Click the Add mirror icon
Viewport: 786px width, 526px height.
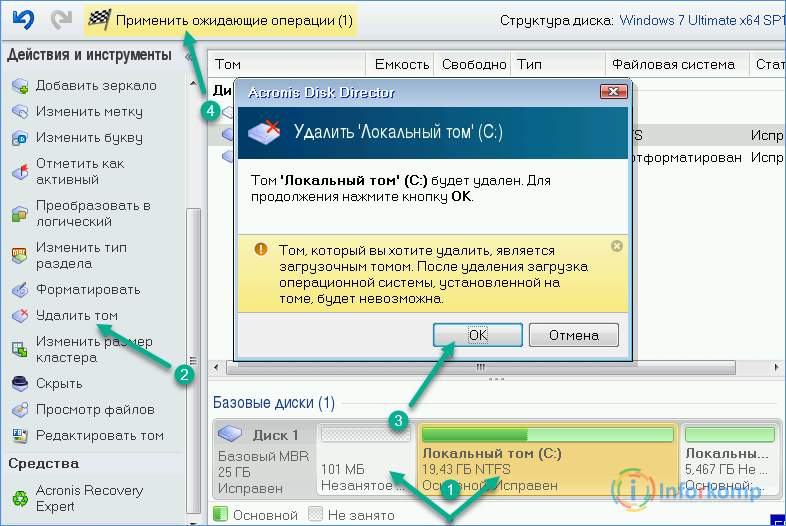pyautogui.click(x=20, y=86)
